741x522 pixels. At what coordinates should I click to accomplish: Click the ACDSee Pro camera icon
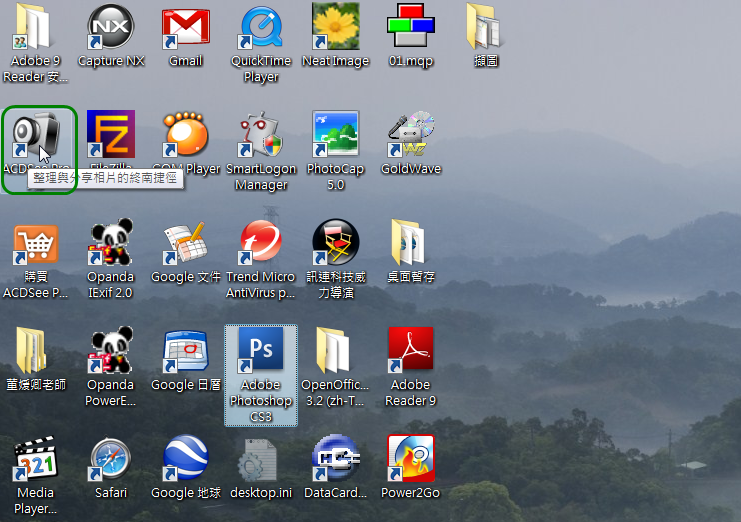click(36, 134)
